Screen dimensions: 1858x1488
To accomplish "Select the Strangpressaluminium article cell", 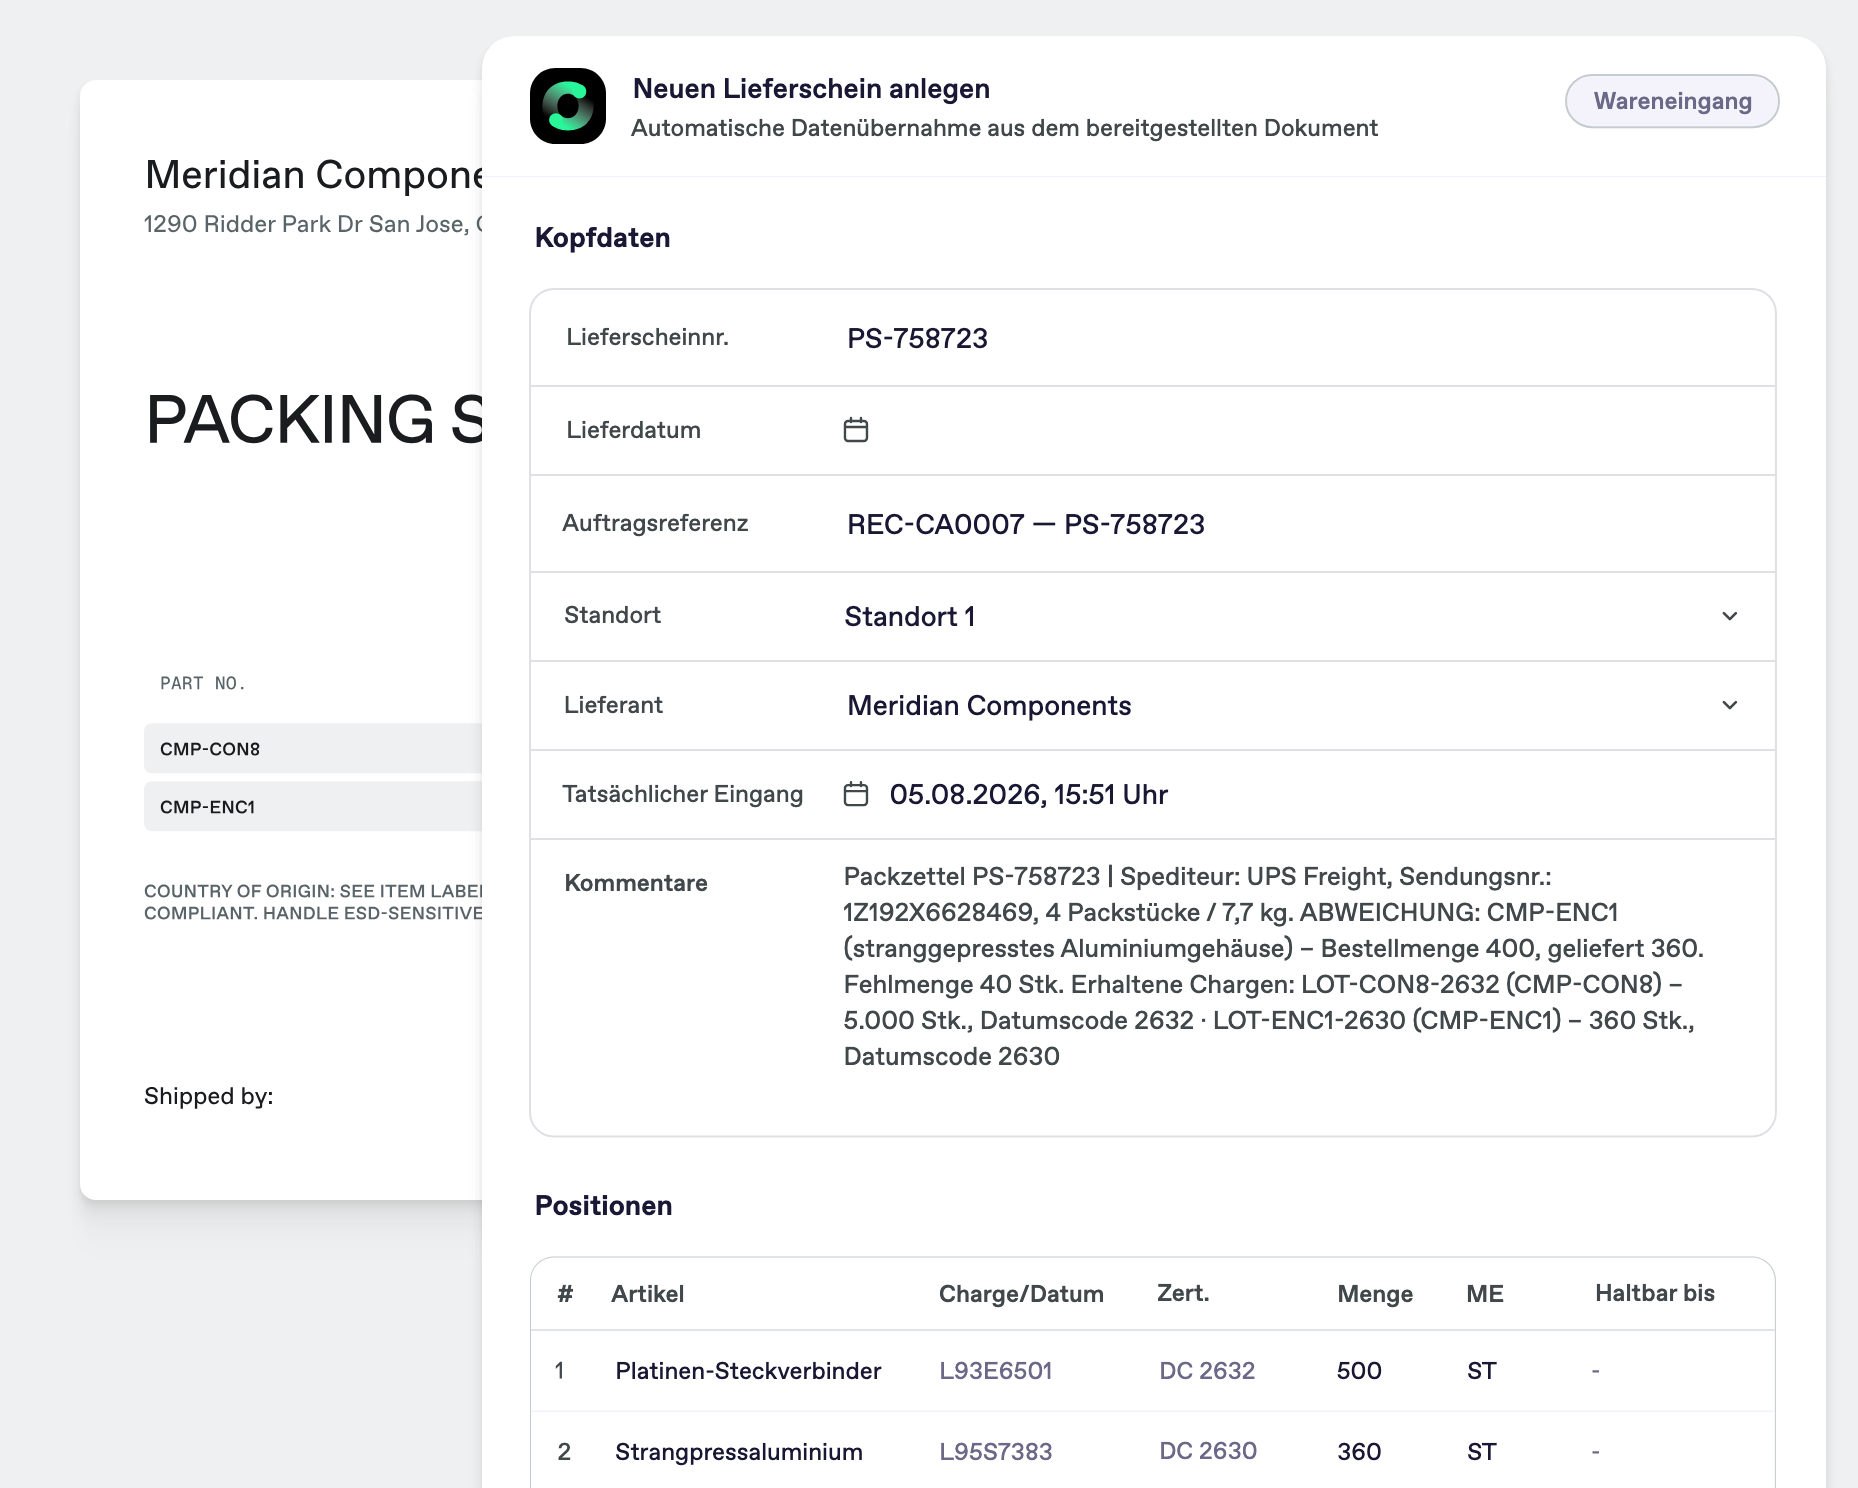I will click(x=739, y=1452).
